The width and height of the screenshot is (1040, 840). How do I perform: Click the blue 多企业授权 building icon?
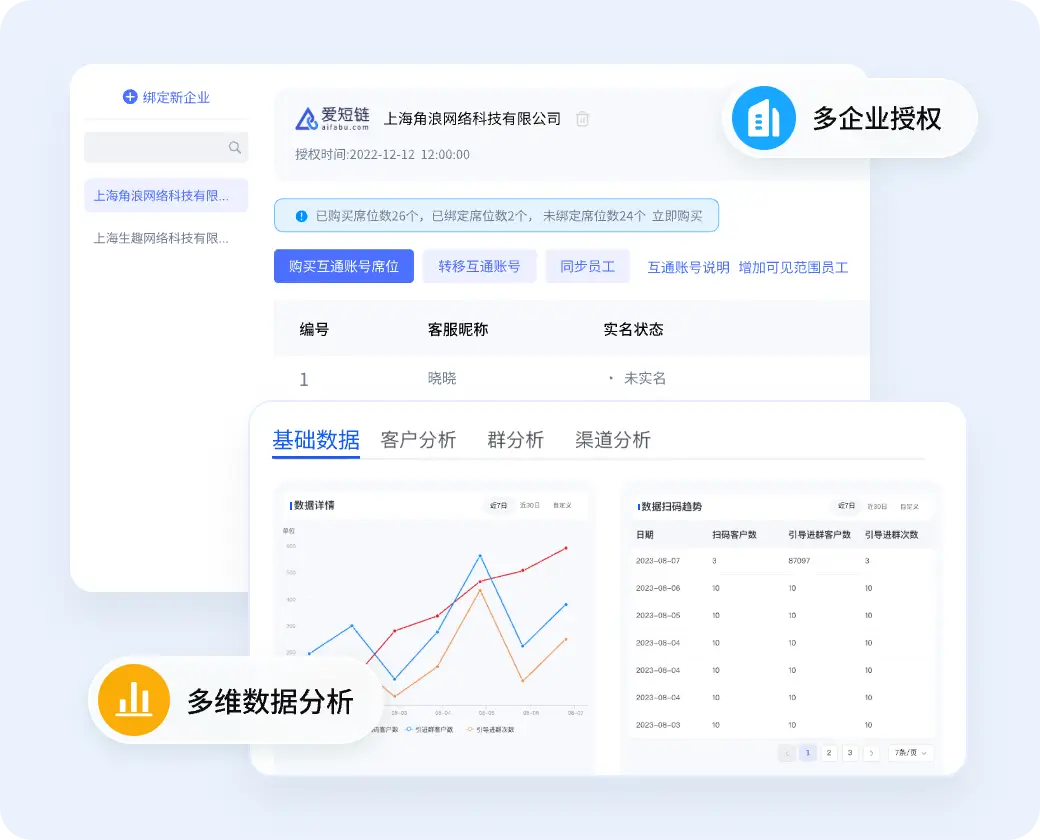point(763,118)
